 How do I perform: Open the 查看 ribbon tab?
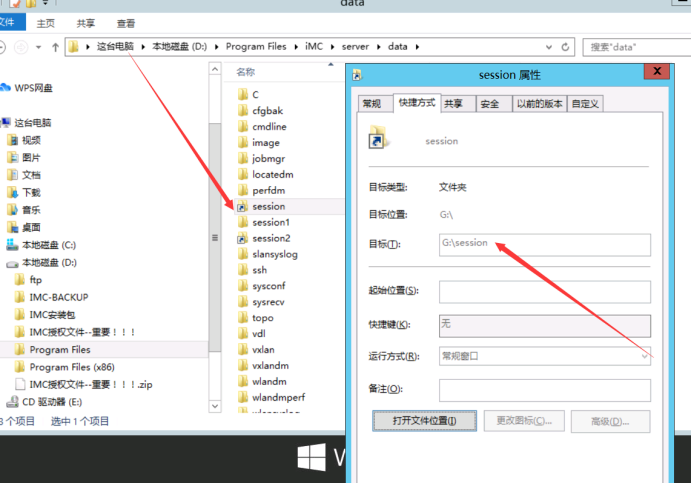pos(126,23)
